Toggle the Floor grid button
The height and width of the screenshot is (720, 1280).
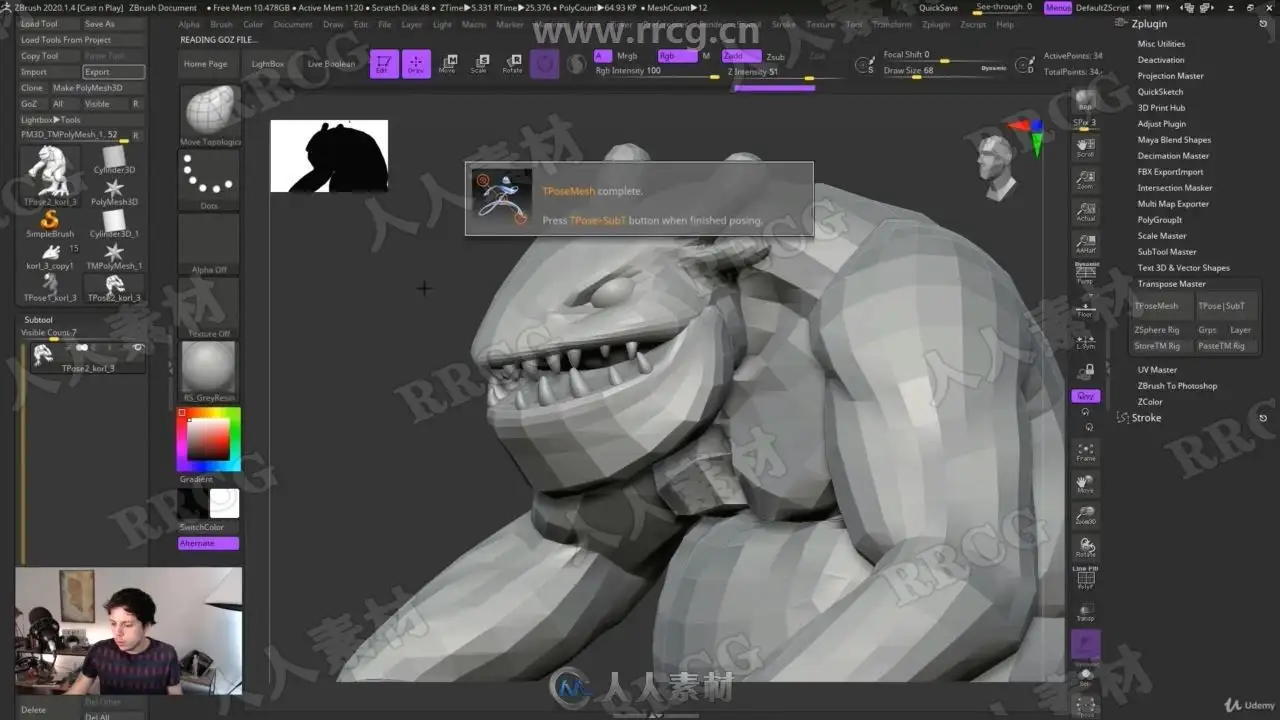coord(1085,308)
